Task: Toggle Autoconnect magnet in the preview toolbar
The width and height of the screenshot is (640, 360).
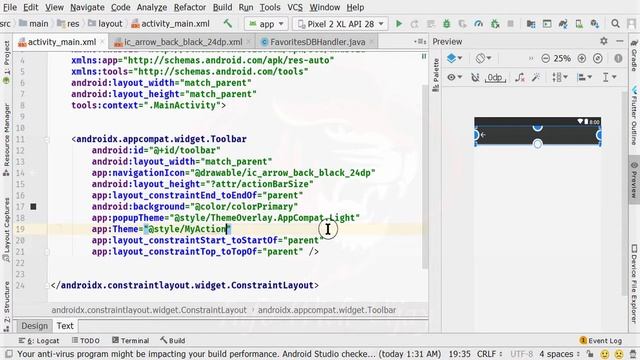Action: coord(475,77)
